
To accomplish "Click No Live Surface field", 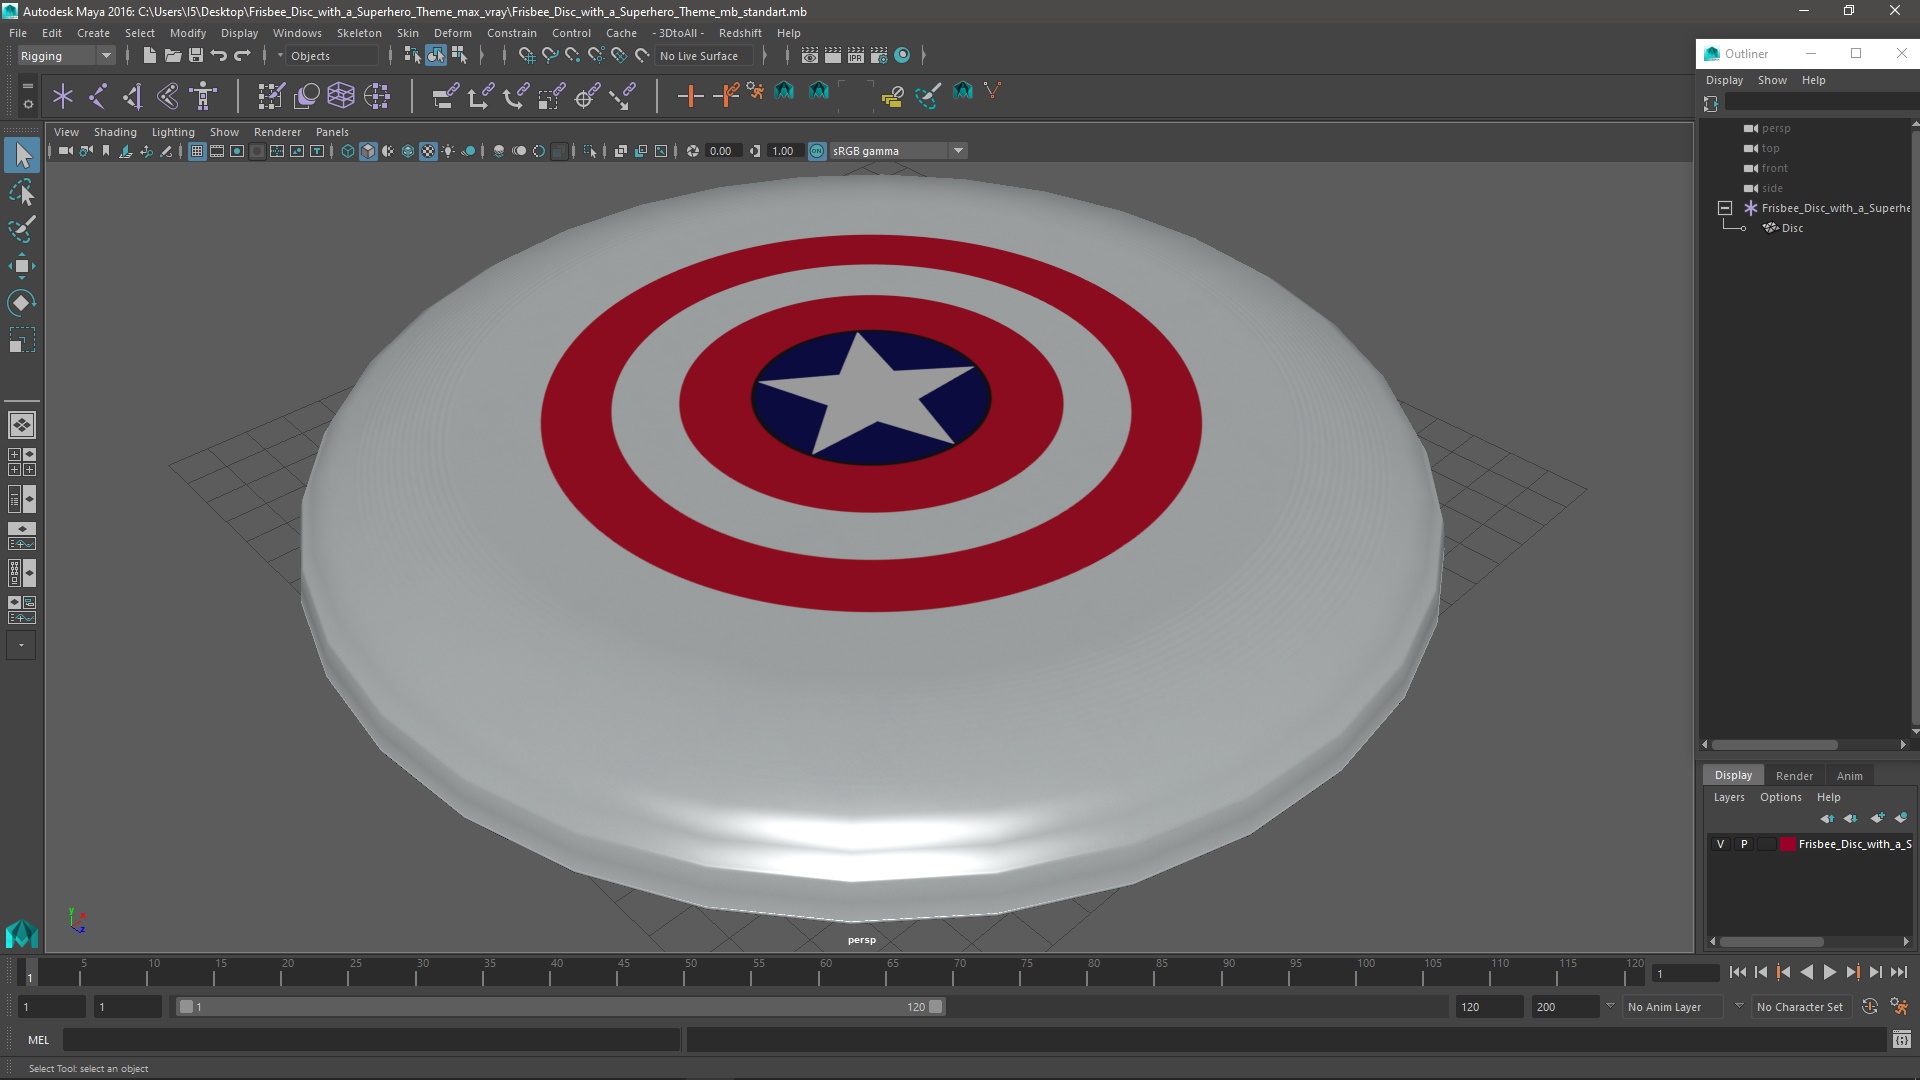I will click(704, 56).
